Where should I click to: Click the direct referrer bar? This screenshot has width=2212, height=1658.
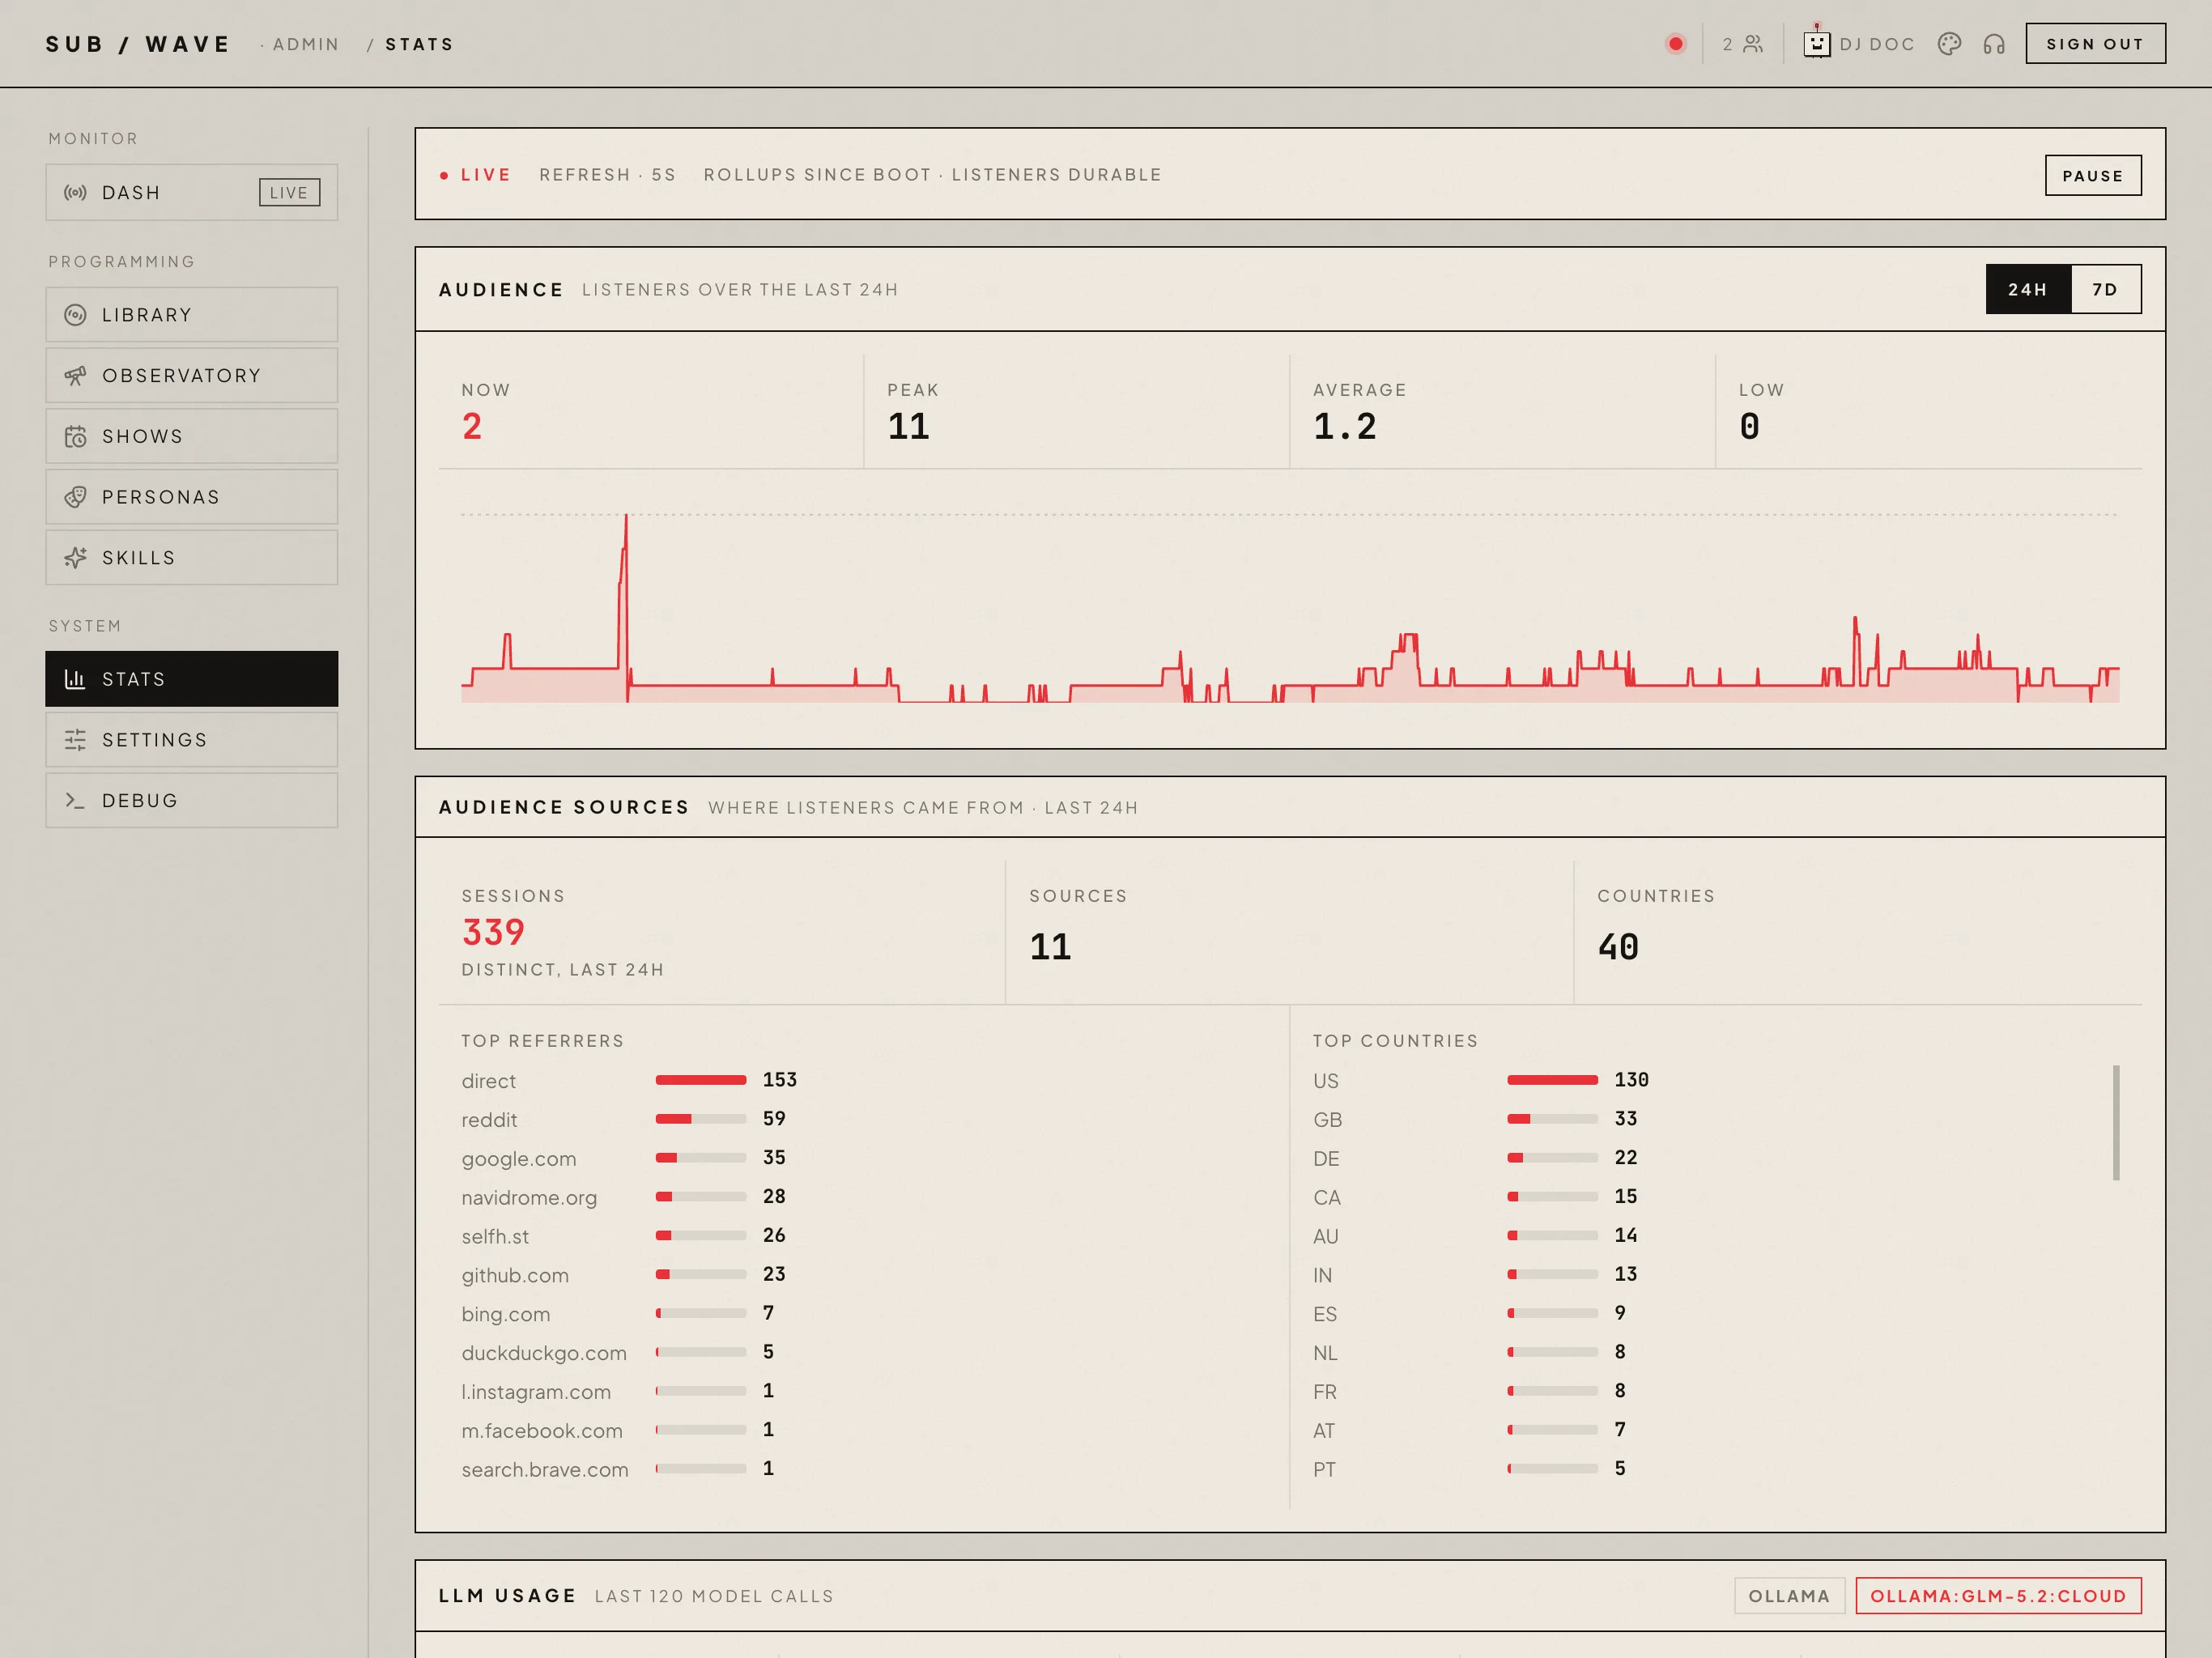click(701, 1080)
